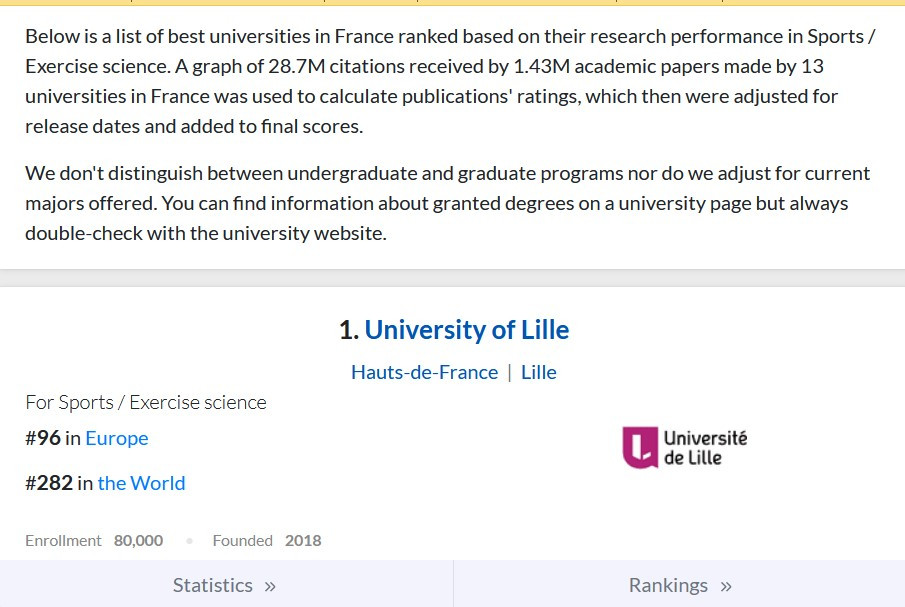Click the vertical bar between Hauts-de-France and Lille
The height and width of the screenshot is (607, 905).
click(509, 372)
